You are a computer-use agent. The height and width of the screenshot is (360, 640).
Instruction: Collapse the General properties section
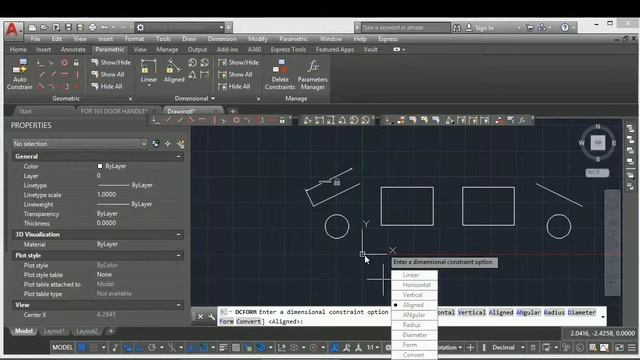(x=178, y=156)
